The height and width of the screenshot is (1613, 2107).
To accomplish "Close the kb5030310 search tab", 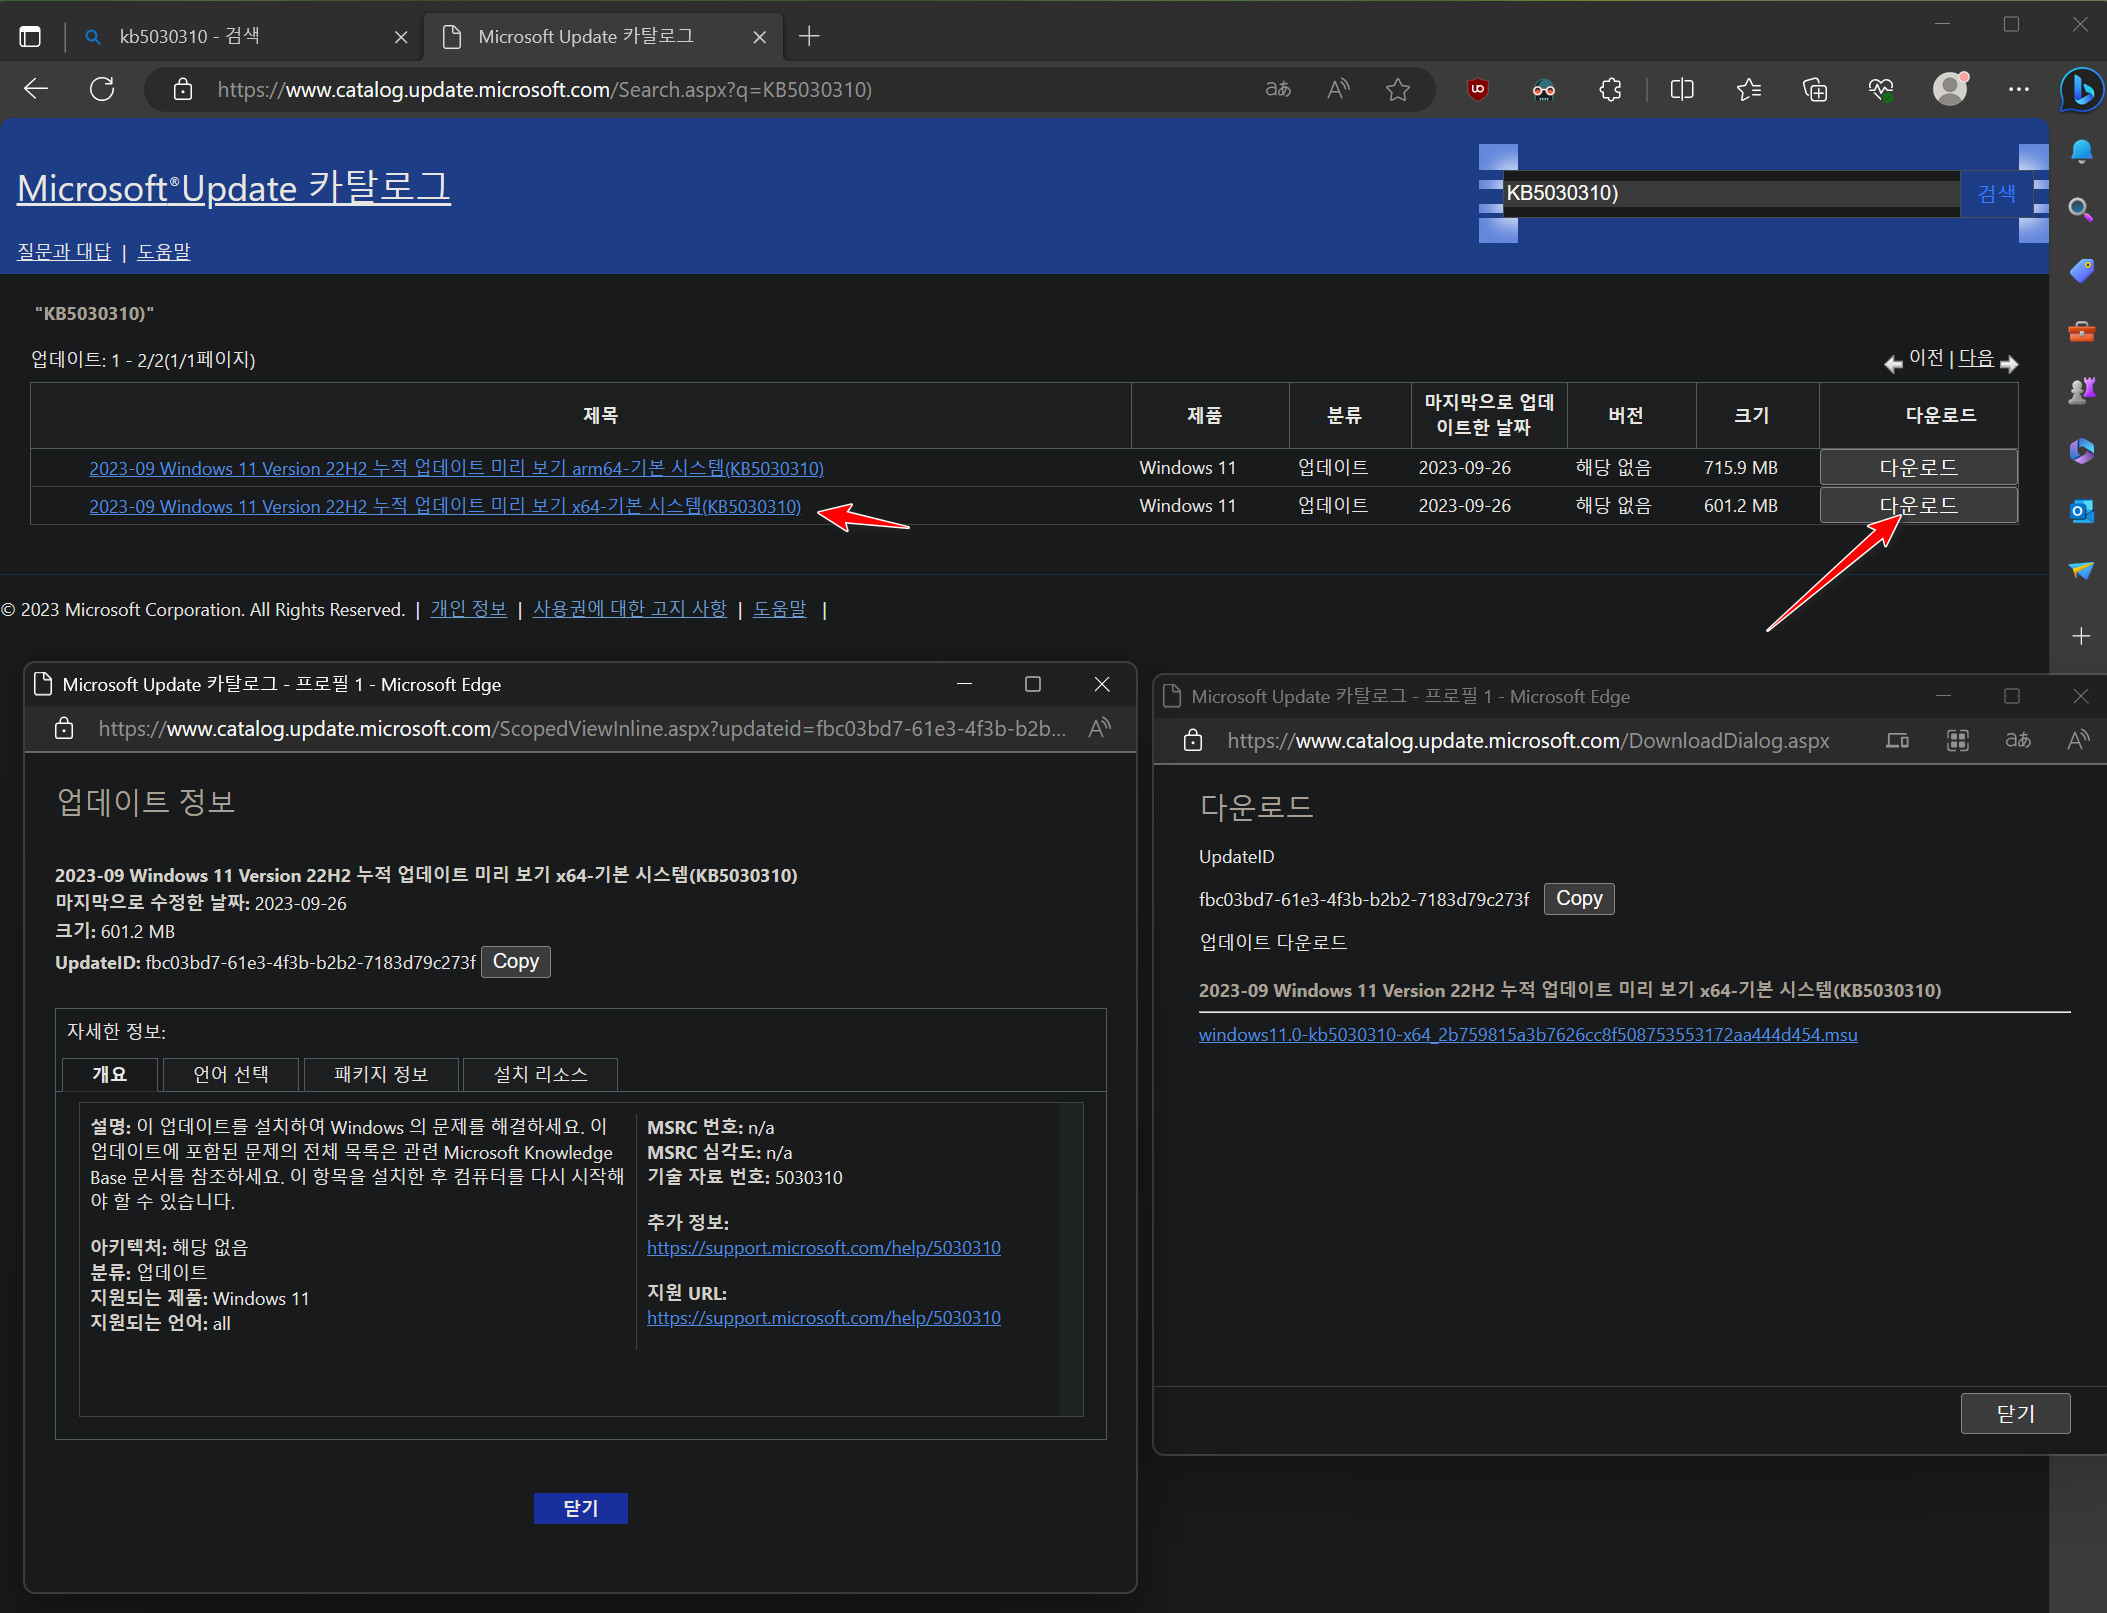I will [x=401, y=37].
